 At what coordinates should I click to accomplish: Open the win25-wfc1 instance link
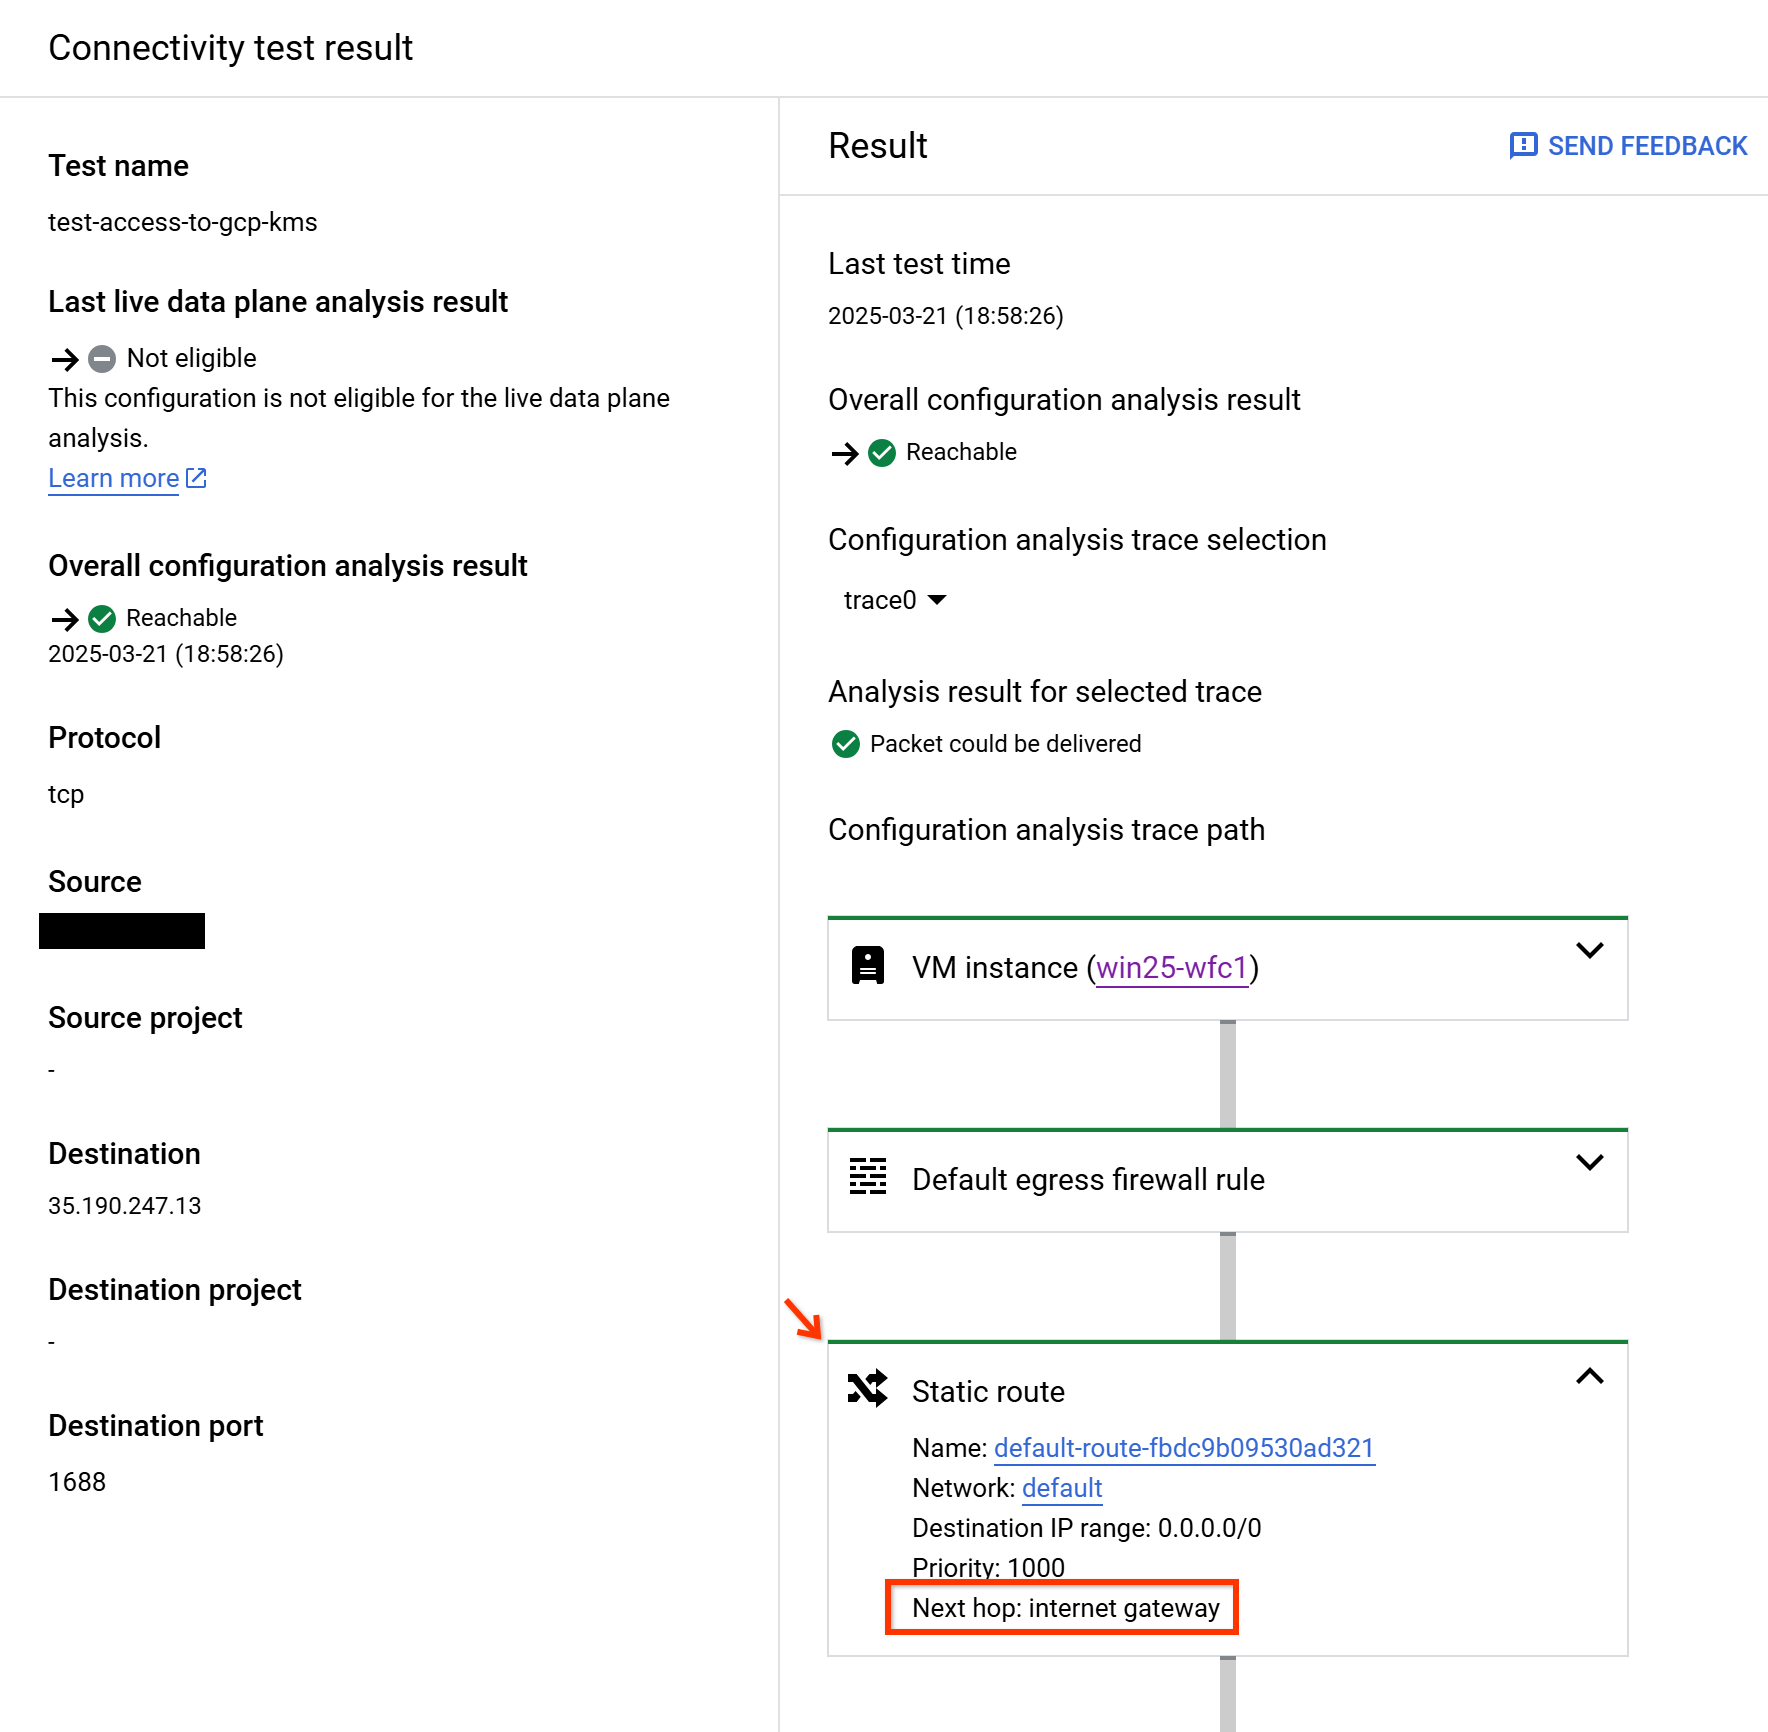coord(1171,967)
